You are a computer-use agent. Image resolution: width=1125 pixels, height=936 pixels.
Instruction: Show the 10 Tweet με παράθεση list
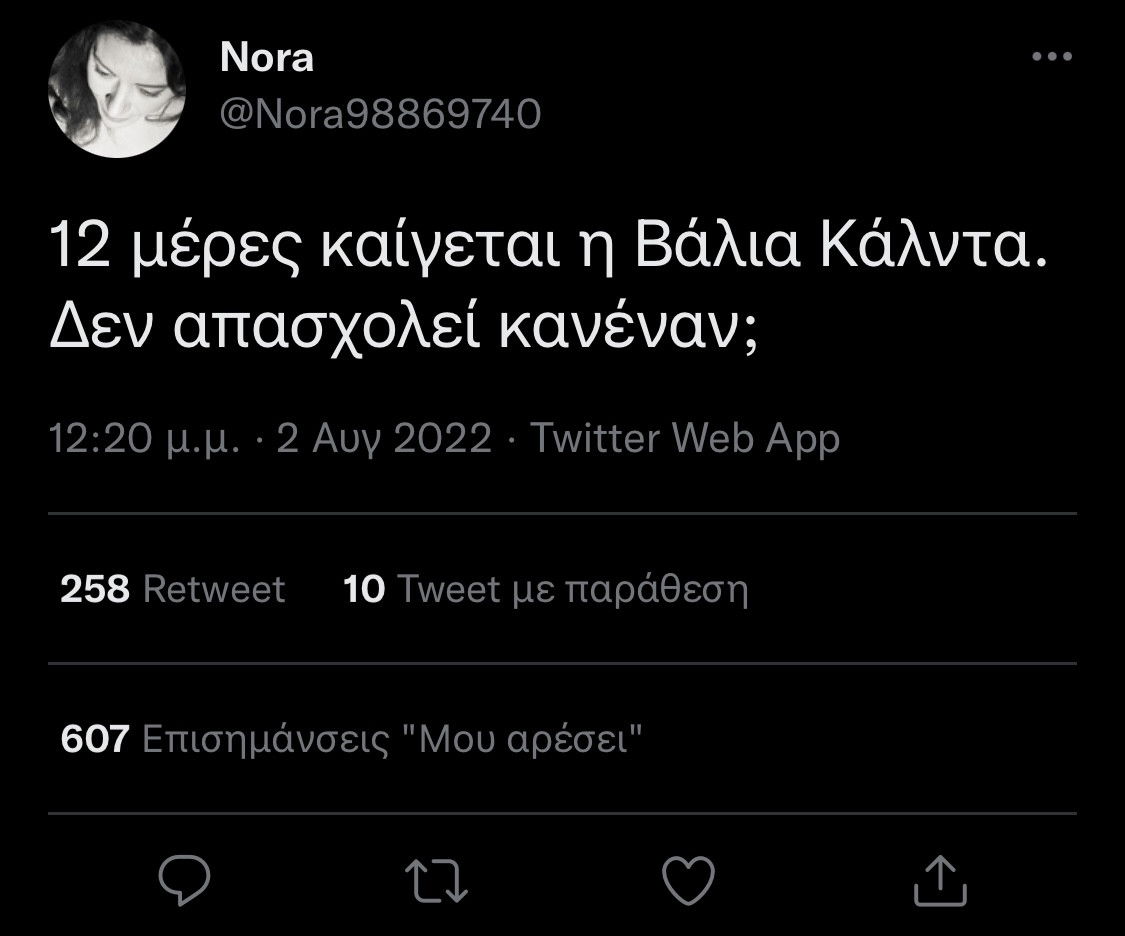pyautogui.click(x=546, y=589)
